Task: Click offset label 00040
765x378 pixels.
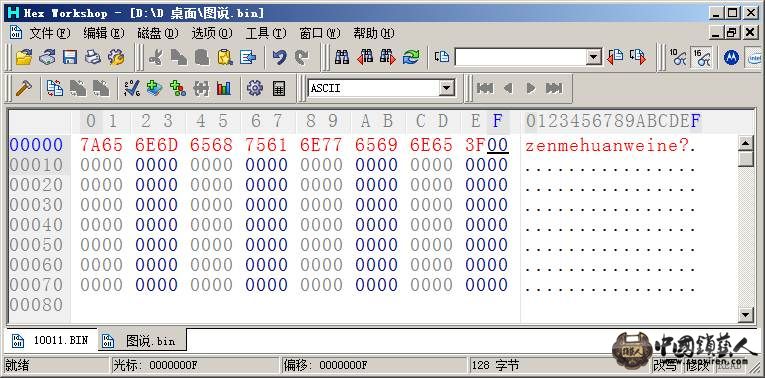Action: pyautogui.click(x=37, y=225)
